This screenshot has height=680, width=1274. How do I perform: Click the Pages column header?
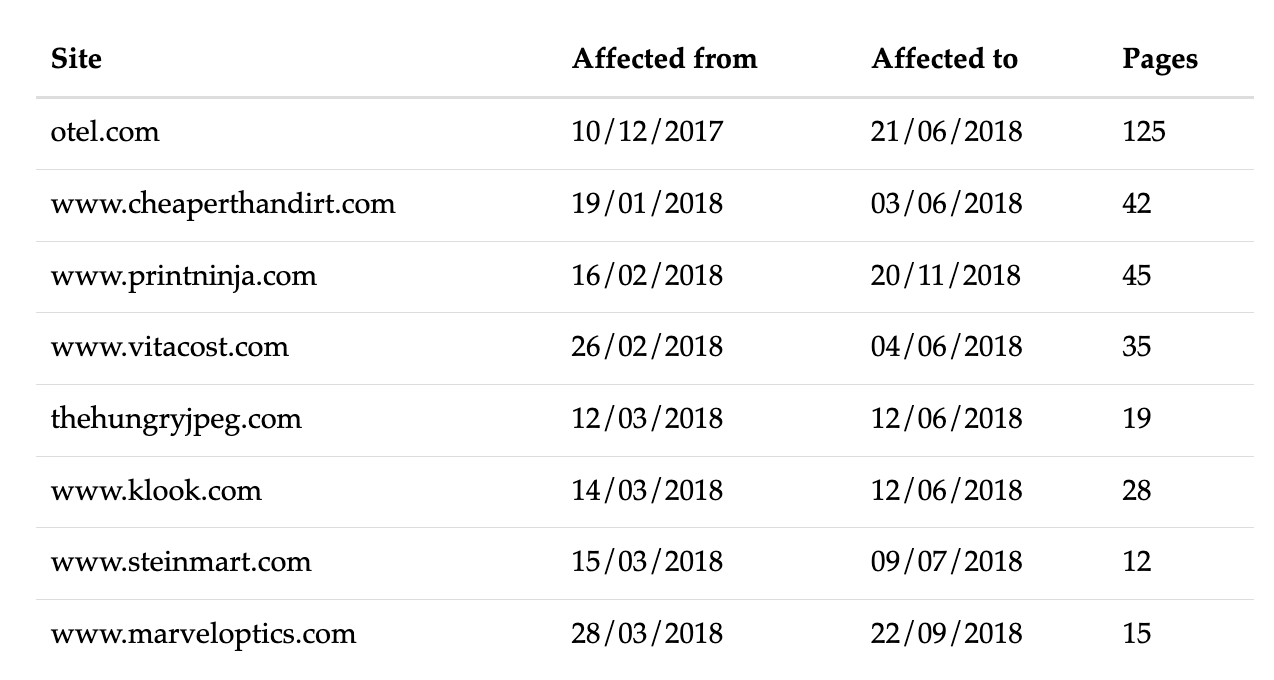coord(1159,59)
